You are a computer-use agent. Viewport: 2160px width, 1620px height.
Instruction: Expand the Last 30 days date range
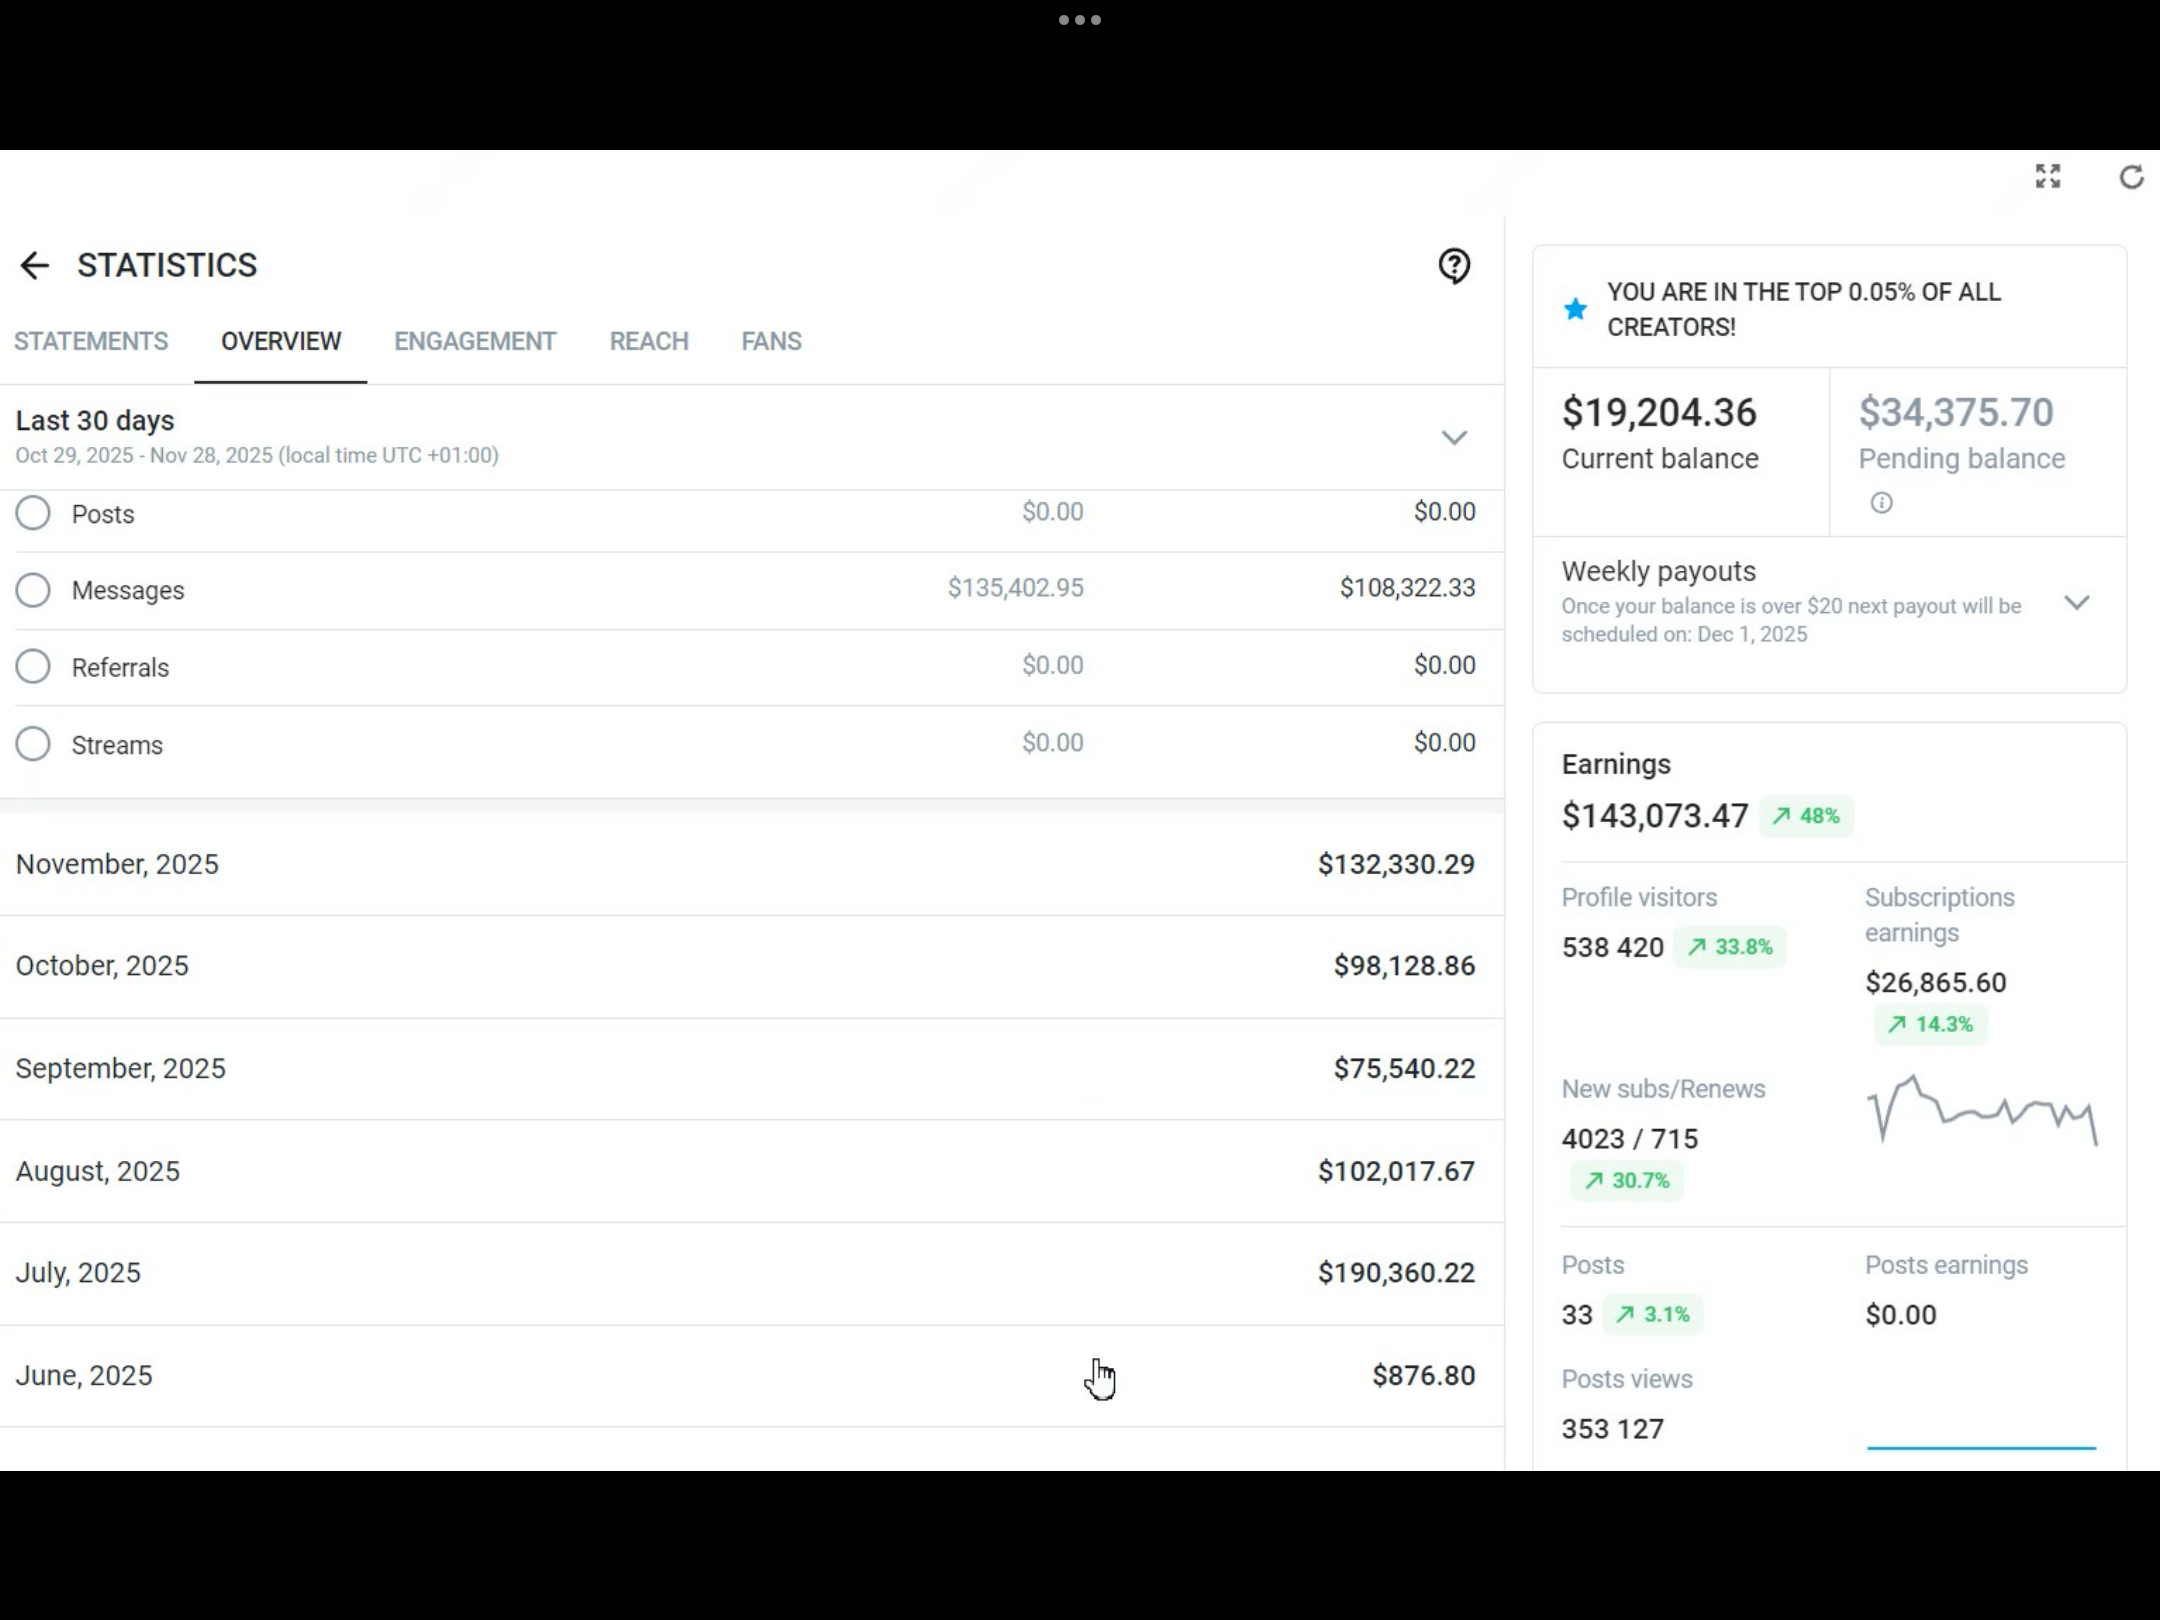tap(1453, 437)
